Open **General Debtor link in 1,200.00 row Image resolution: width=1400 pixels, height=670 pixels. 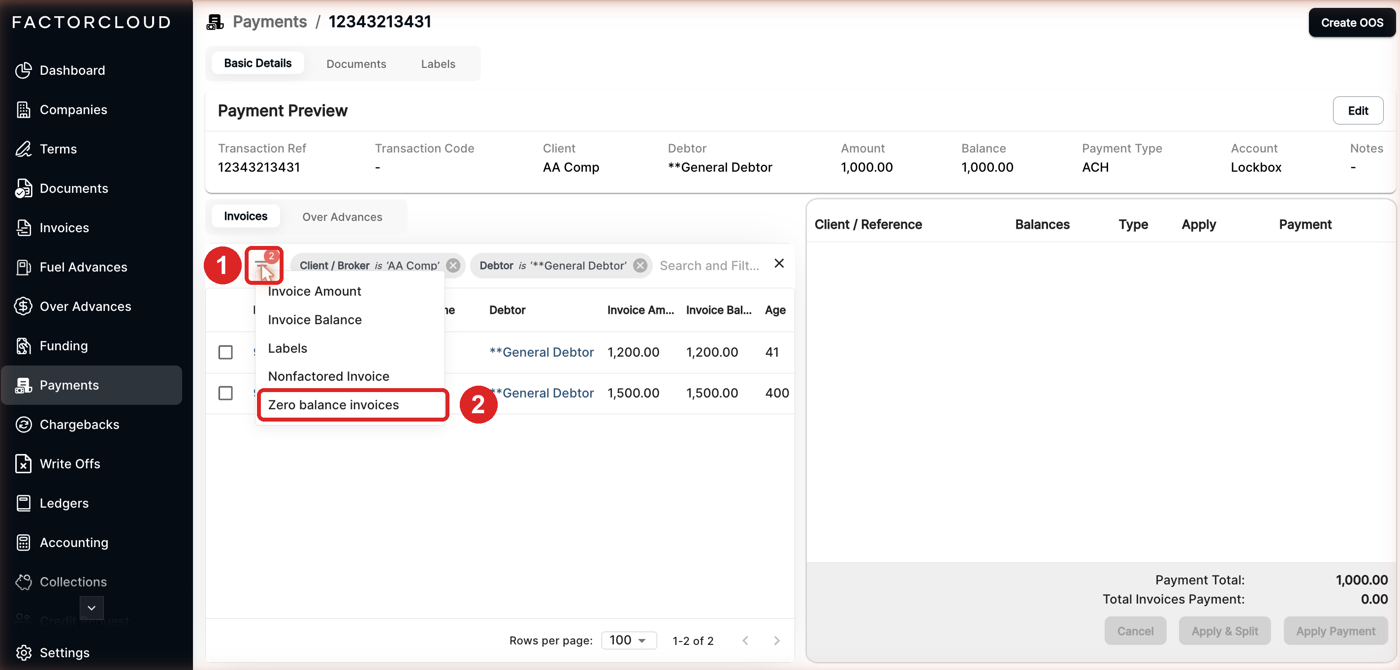[542, 352]
